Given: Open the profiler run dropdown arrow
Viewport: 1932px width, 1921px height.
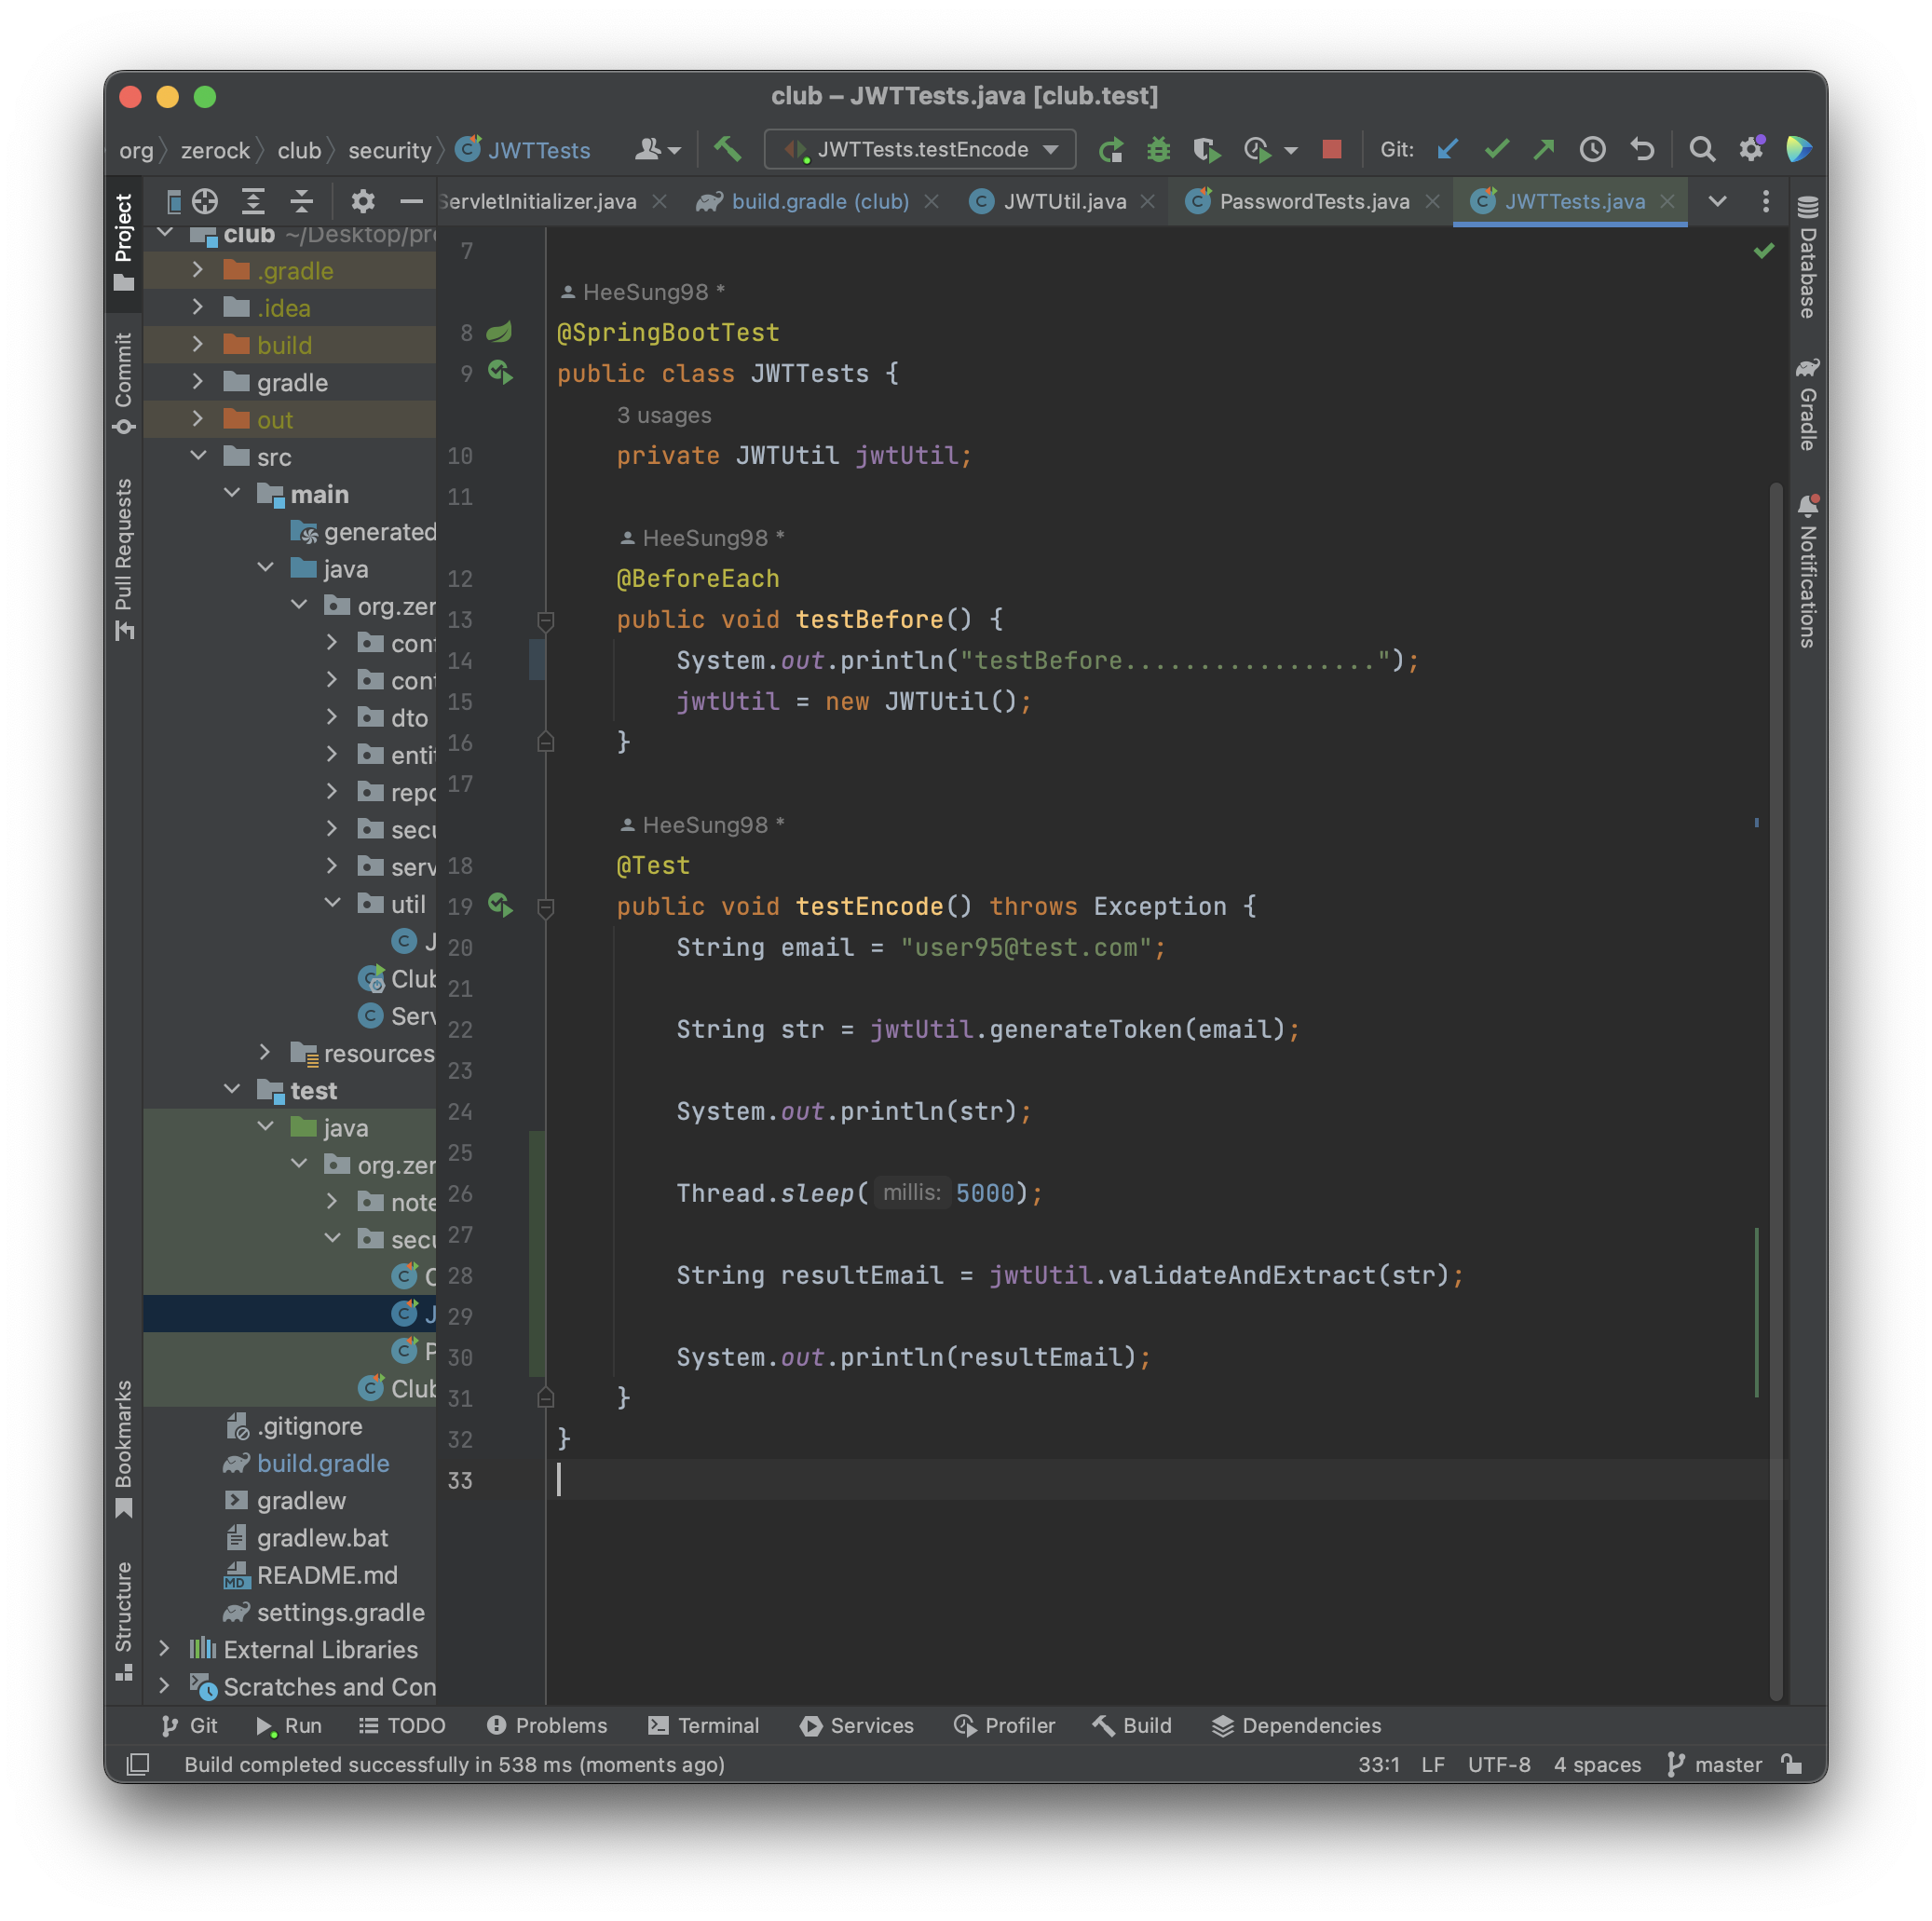Looking at the screenshot, I should coord(1291,151).
